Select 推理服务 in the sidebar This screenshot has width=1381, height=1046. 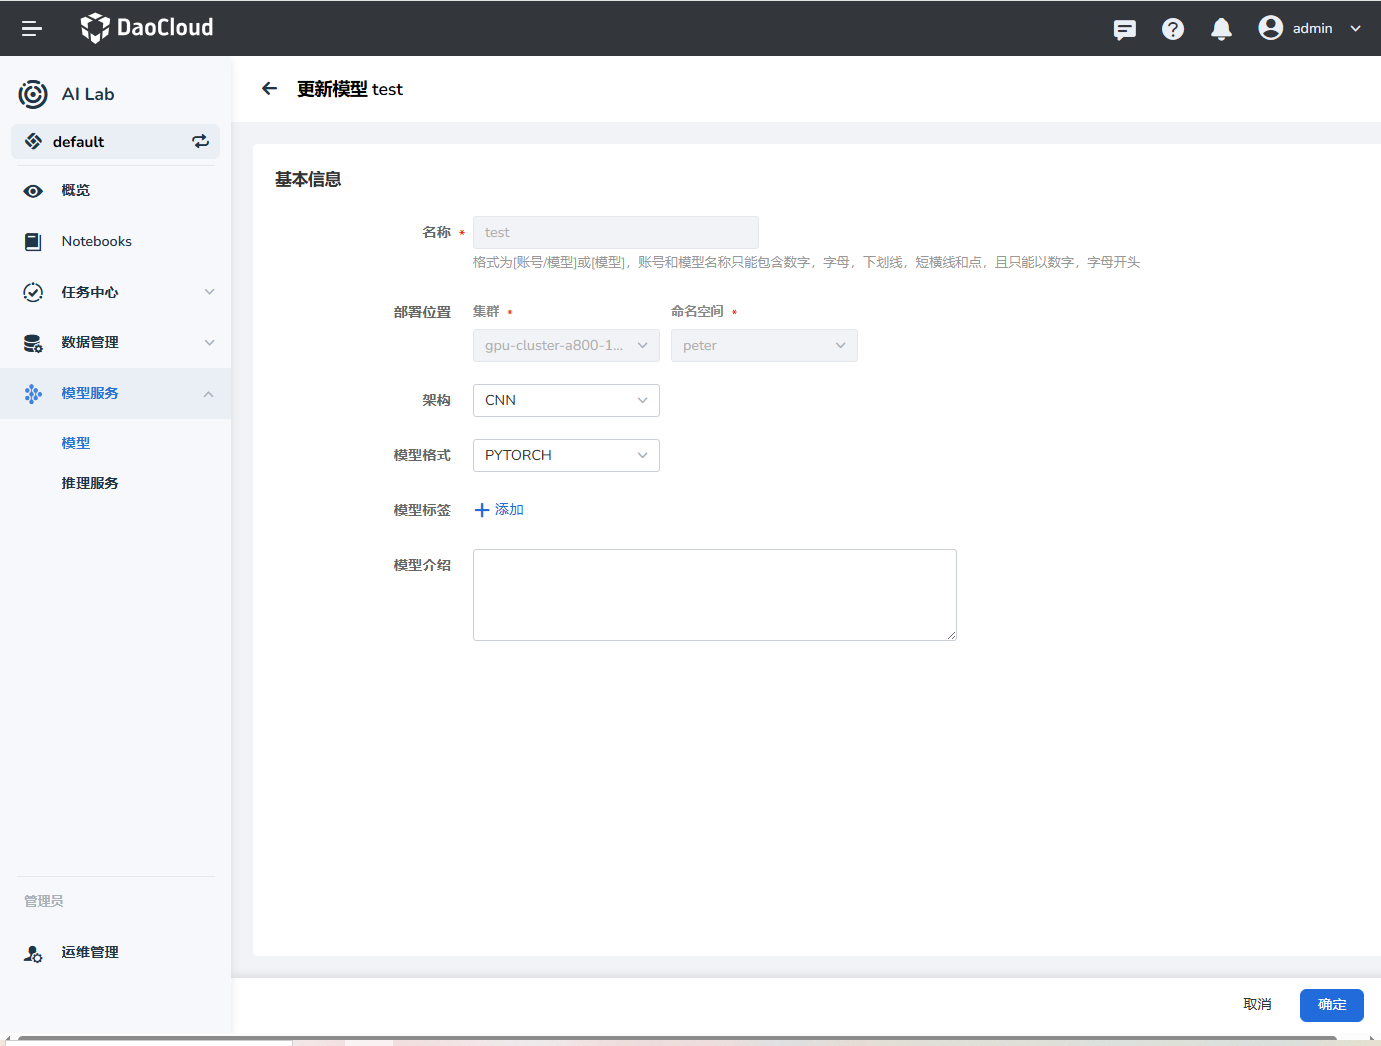(90, 483)
